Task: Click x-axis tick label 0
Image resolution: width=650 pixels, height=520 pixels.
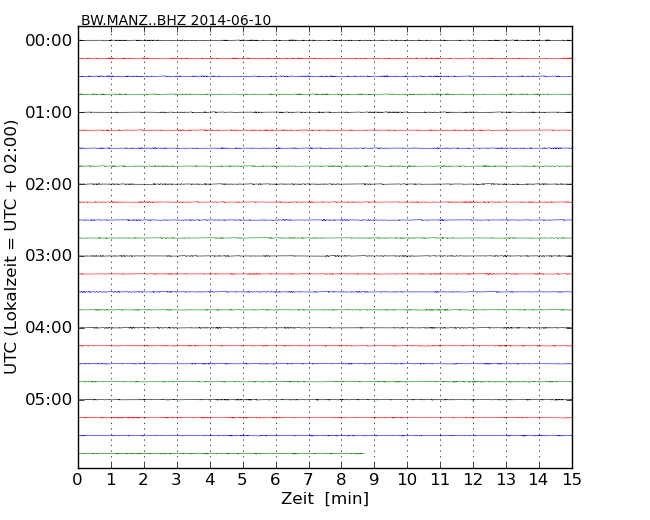Action: point(78,479)
